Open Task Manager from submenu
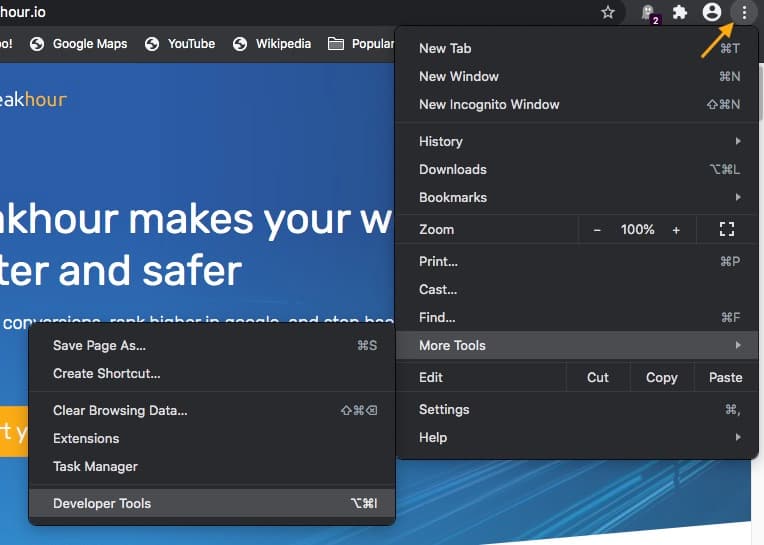The width and height of the screenshot is (764, 545). (212, 467)
